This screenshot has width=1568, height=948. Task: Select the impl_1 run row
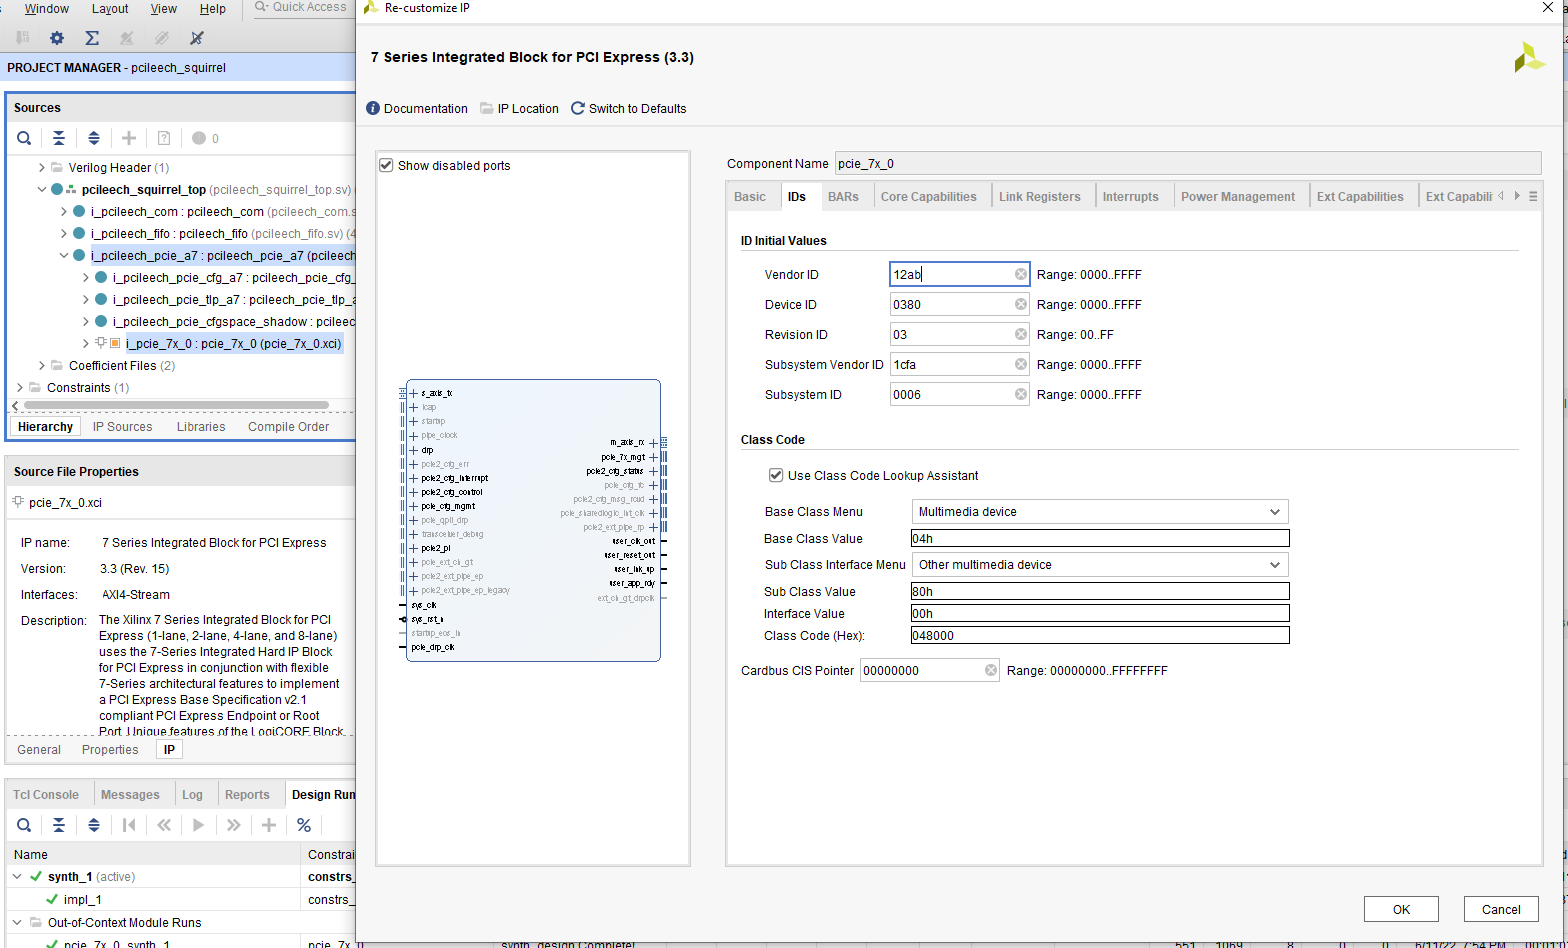coord(83,899)
